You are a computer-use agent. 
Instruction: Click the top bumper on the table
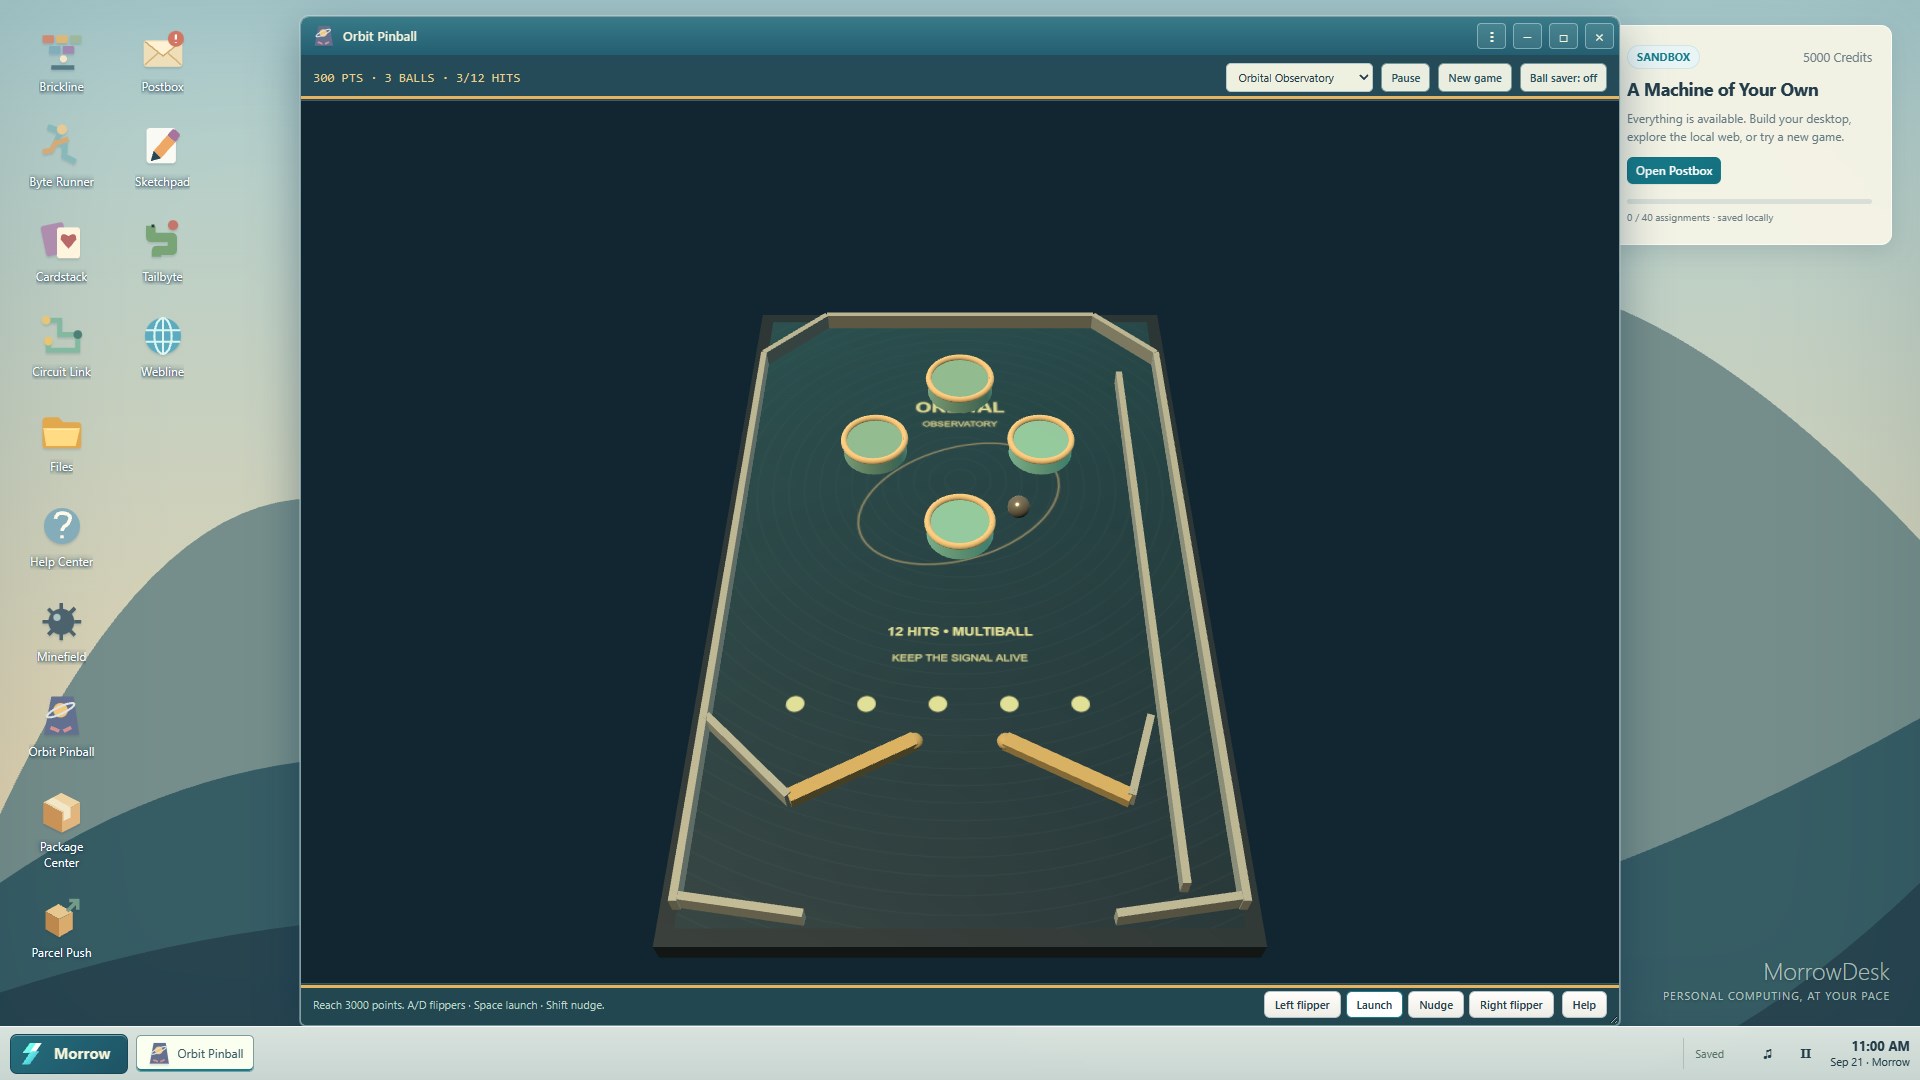(x=959, y=383)
